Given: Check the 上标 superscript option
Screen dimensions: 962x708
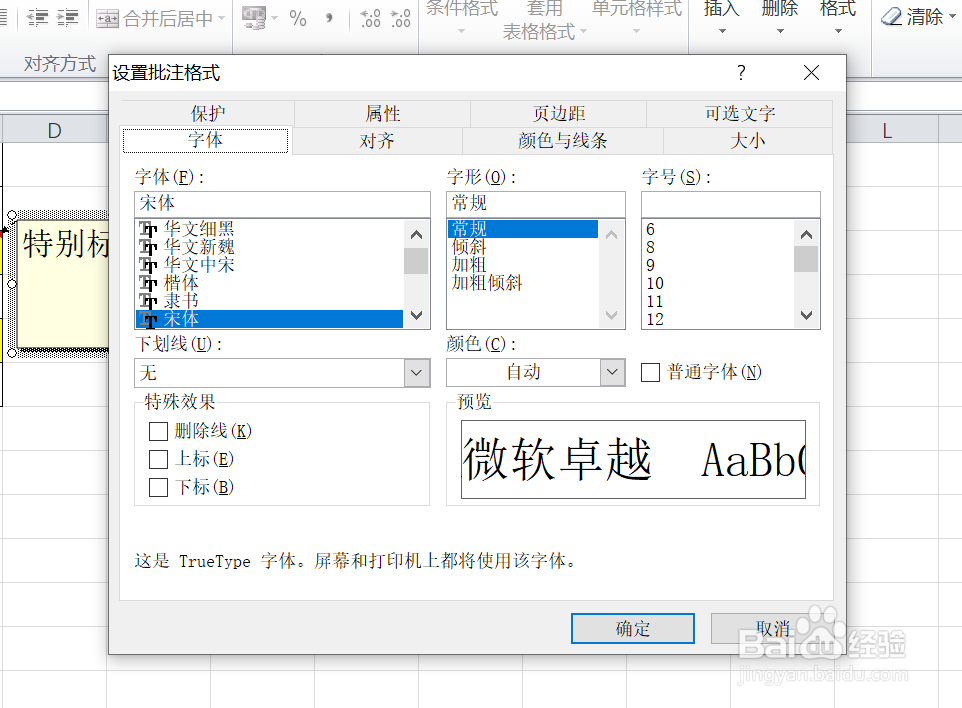Looking at the screenshot, I should [158, 460].
